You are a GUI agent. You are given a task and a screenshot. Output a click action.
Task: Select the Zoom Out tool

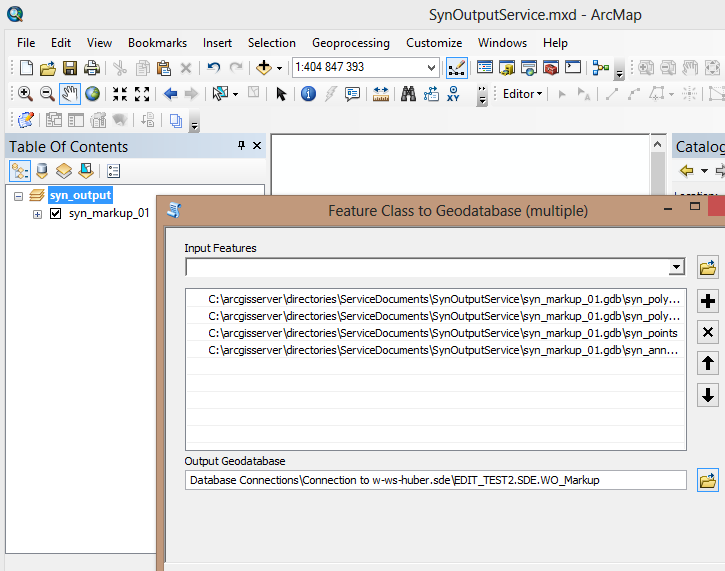tap(47, 94)
